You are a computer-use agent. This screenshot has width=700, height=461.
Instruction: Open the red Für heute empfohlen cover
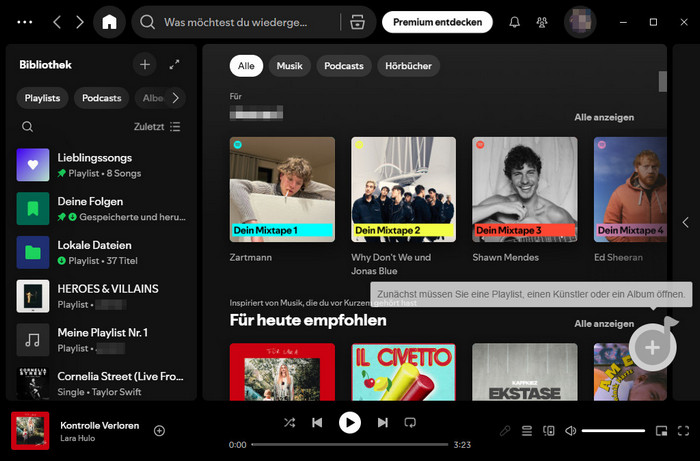pos(282,372)
